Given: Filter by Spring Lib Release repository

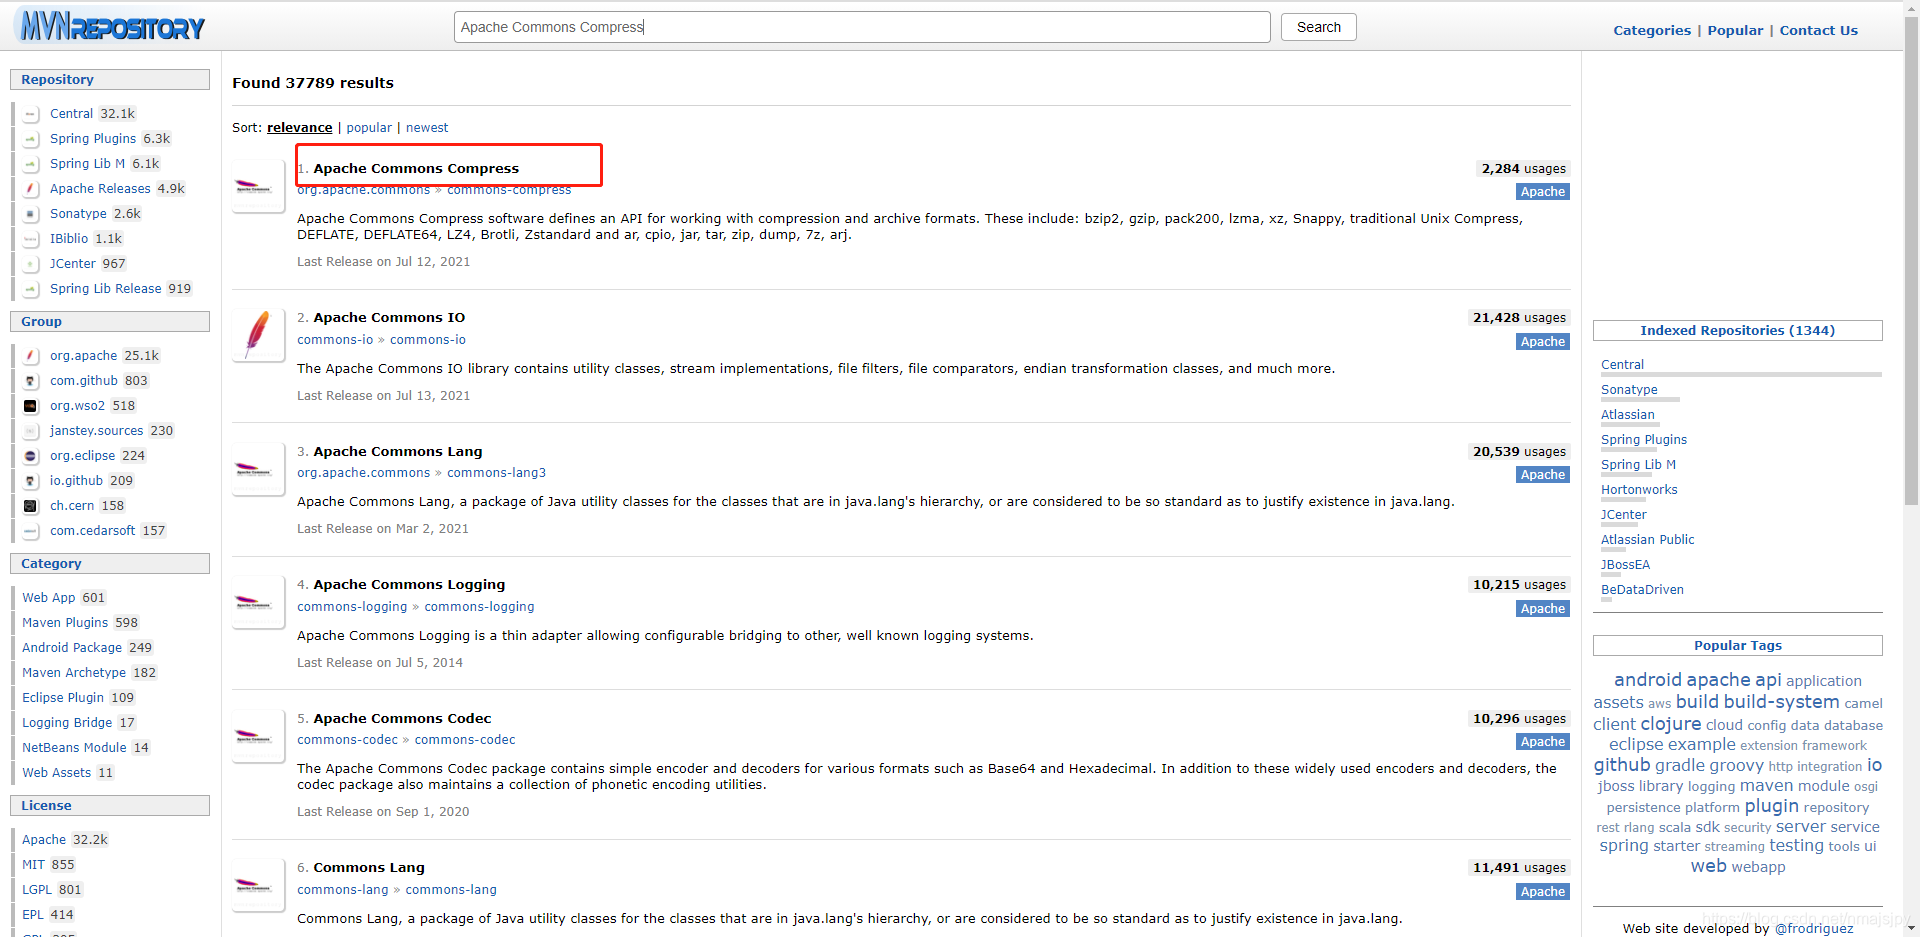Looking at the screenshot, I should tap(120, 289).
